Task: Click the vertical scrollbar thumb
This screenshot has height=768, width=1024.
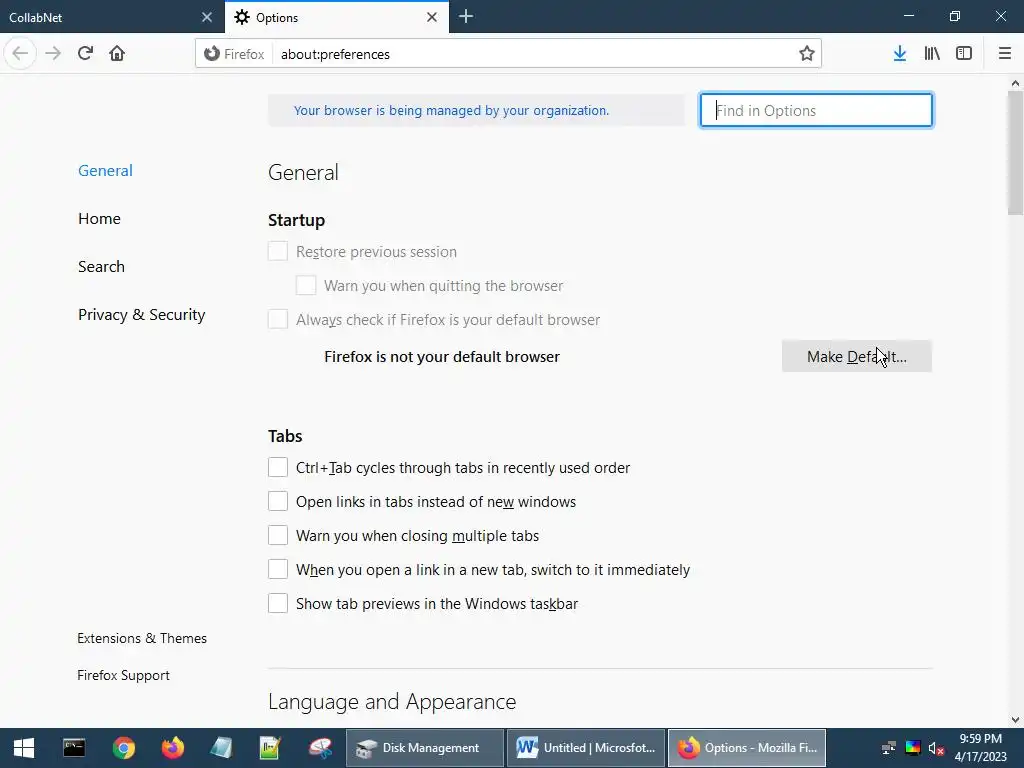Action: point(1015,153)
